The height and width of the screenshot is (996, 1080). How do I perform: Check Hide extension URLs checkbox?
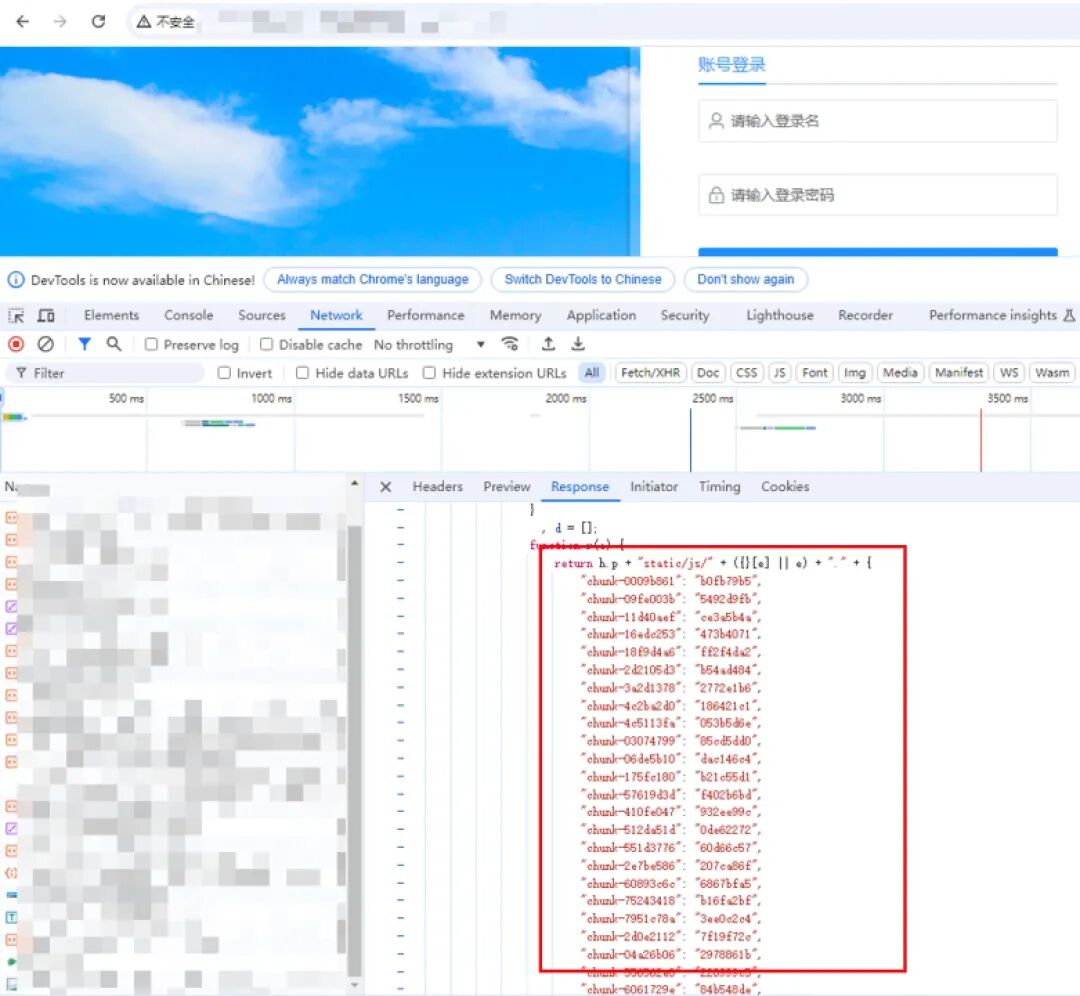(429, 373)
